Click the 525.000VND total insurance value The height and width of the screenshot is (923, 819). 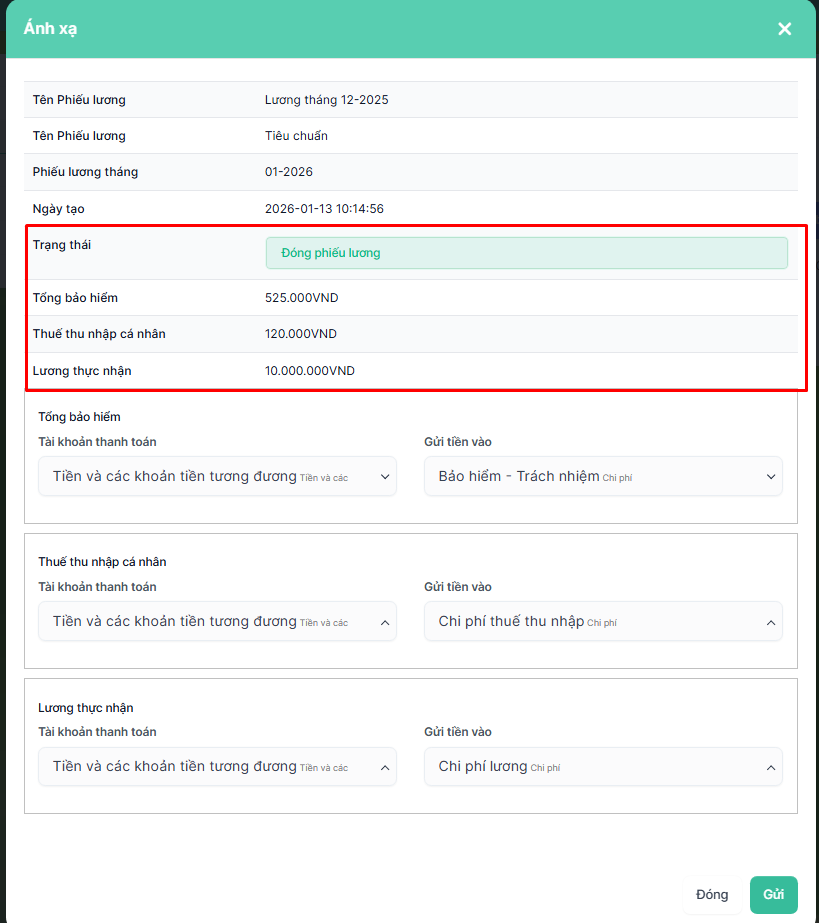tap(301, 298)
